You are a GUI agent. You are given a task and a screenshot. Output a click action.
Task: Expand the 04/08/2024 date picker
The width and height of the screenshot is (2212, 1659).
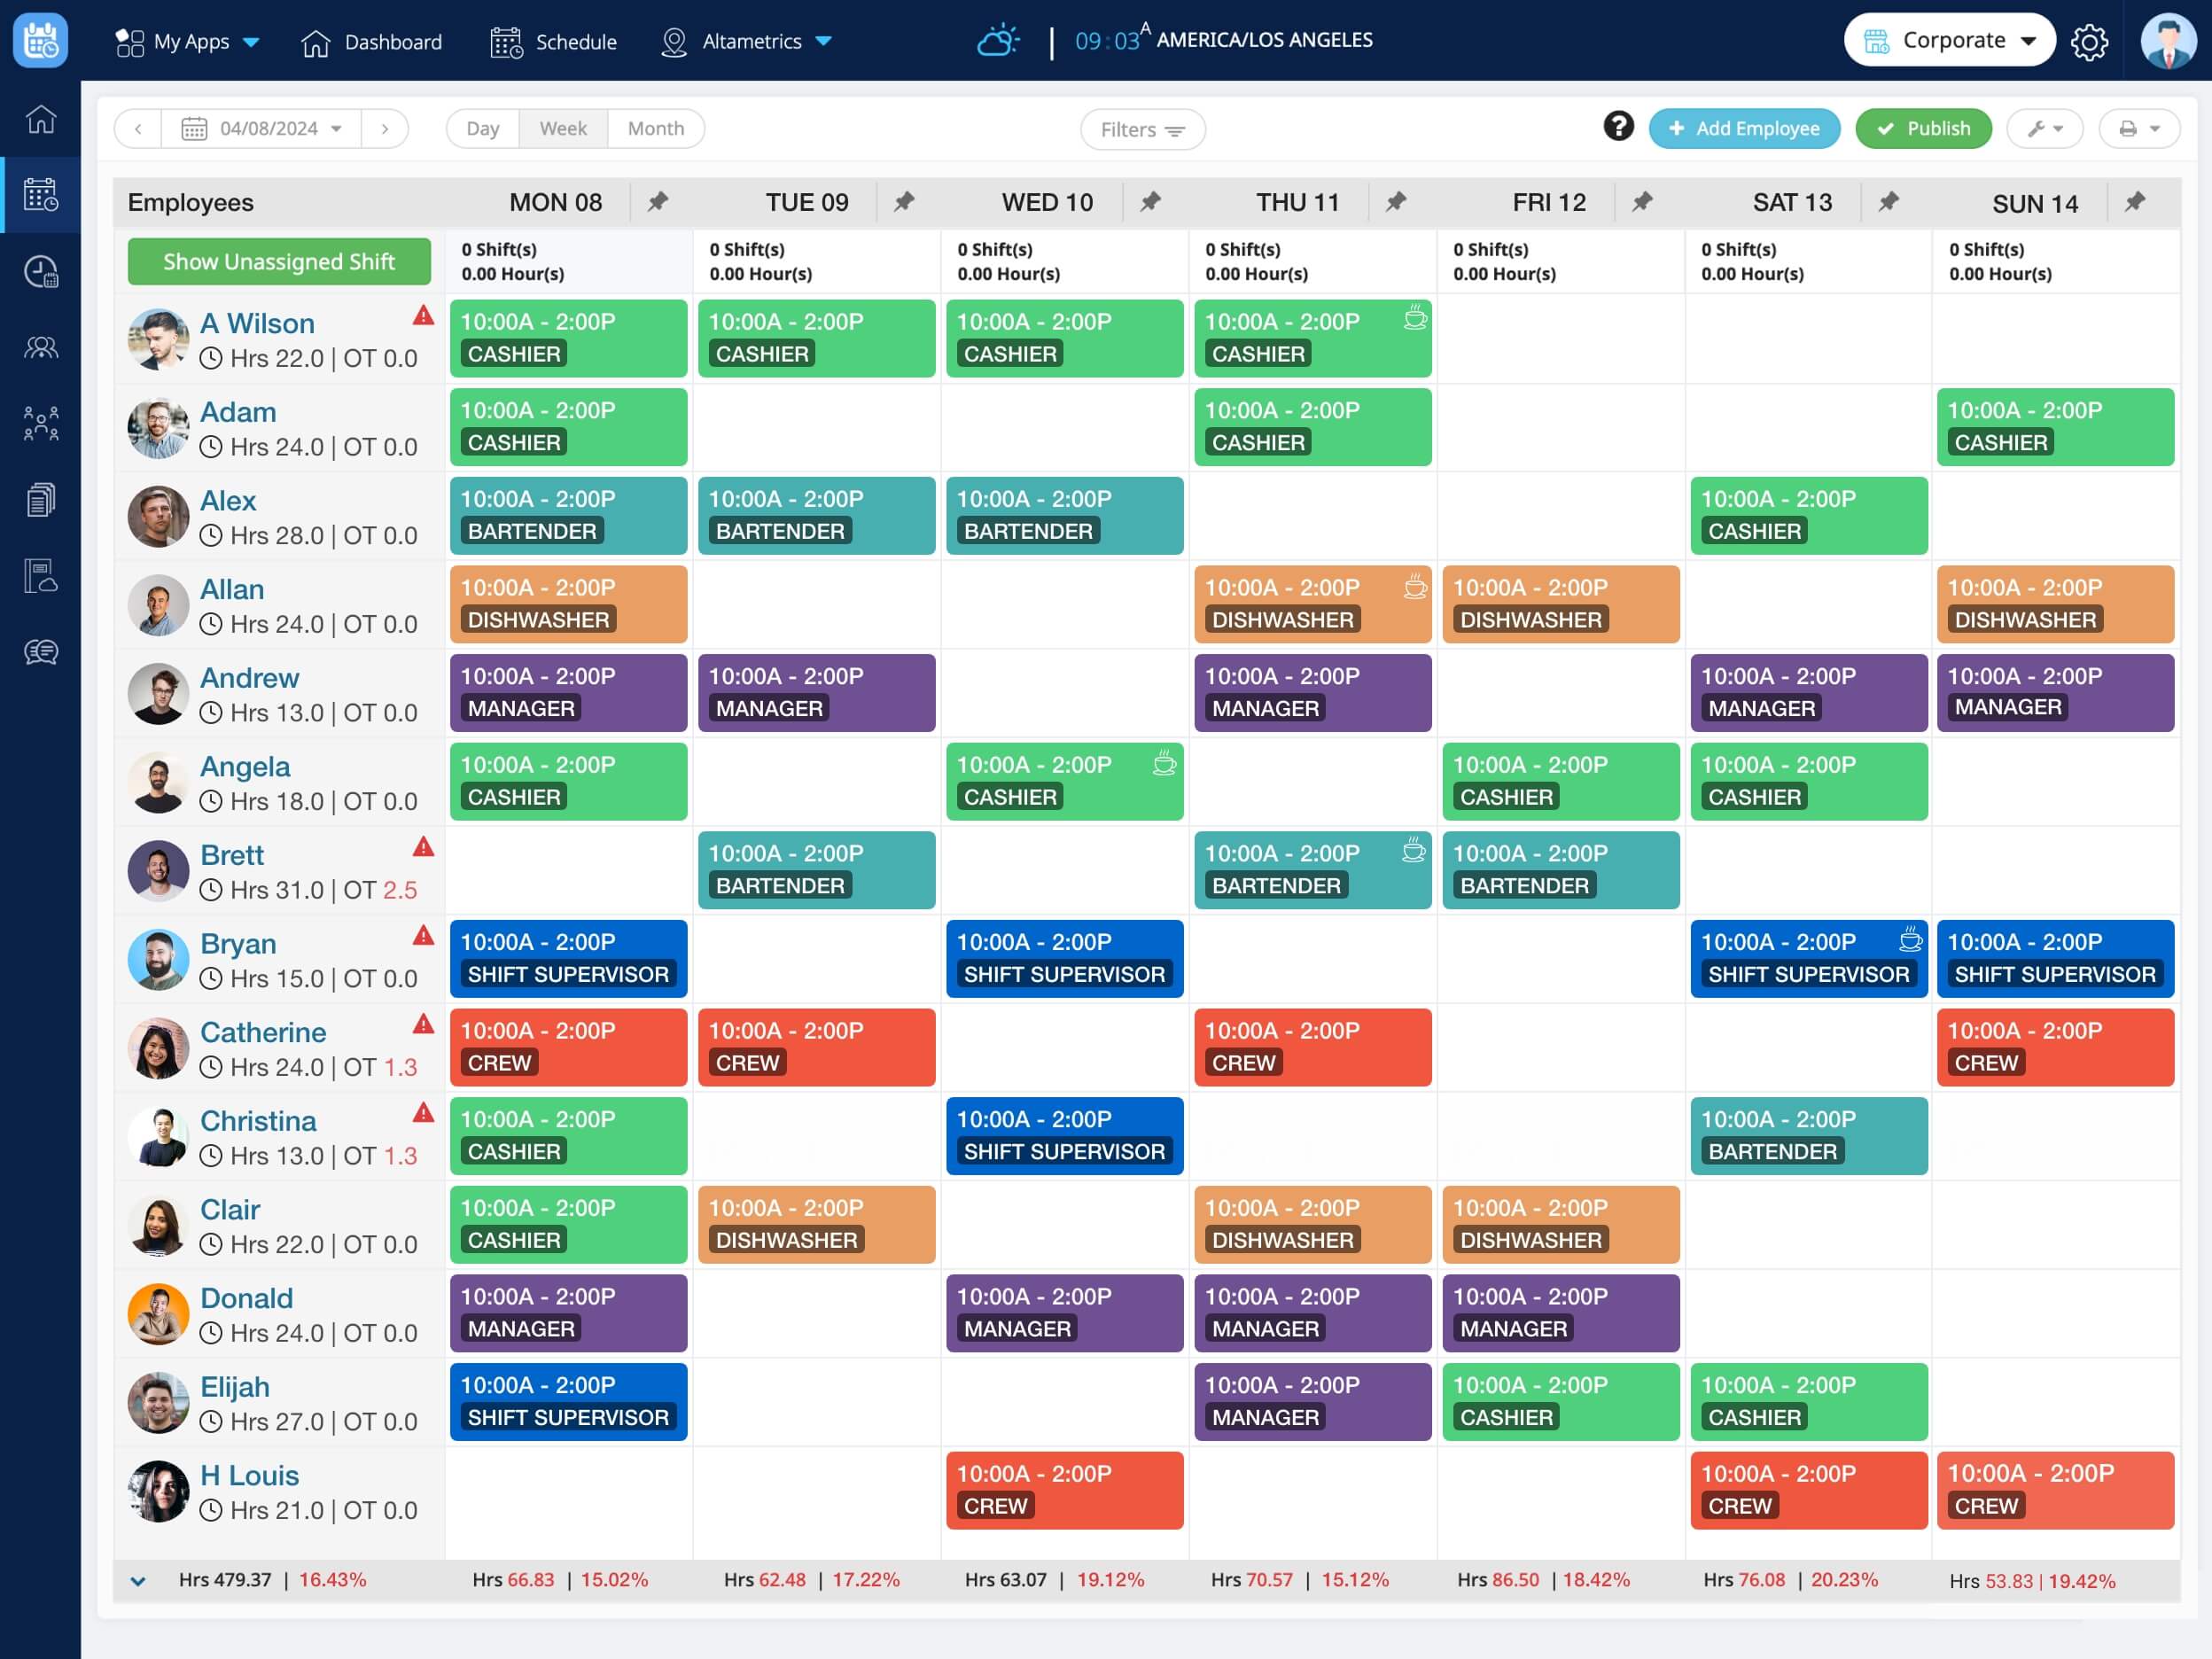tap(262, 129)
